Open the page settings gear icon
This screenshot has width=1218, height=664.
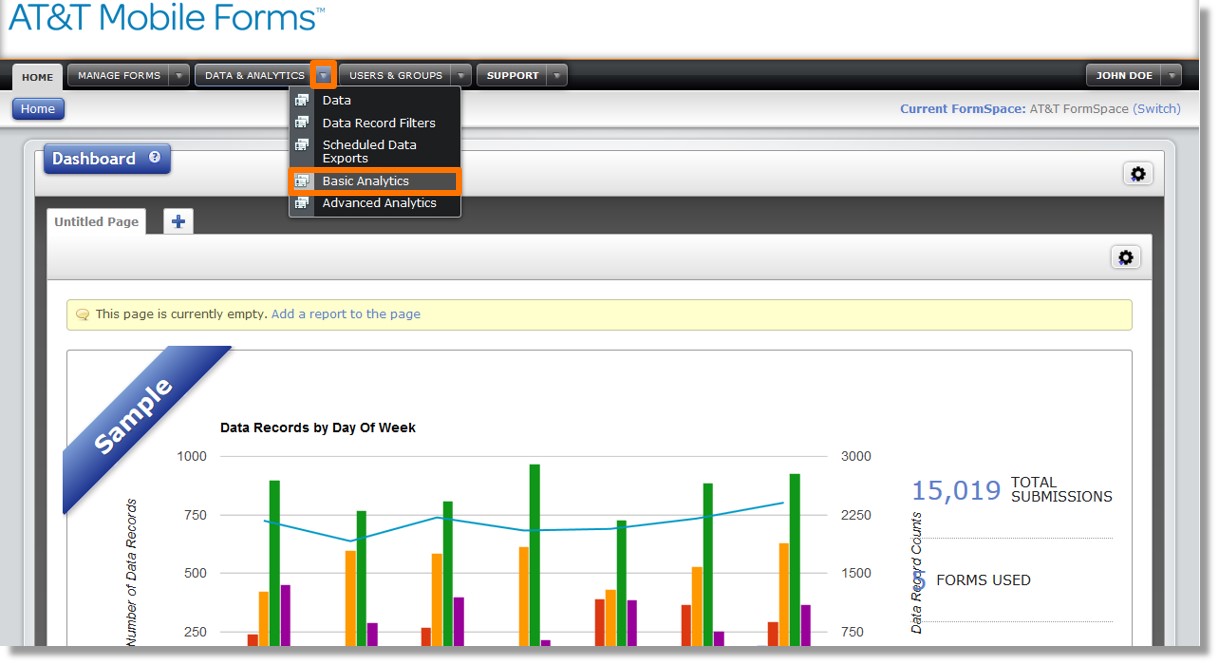pos(1126,258)
